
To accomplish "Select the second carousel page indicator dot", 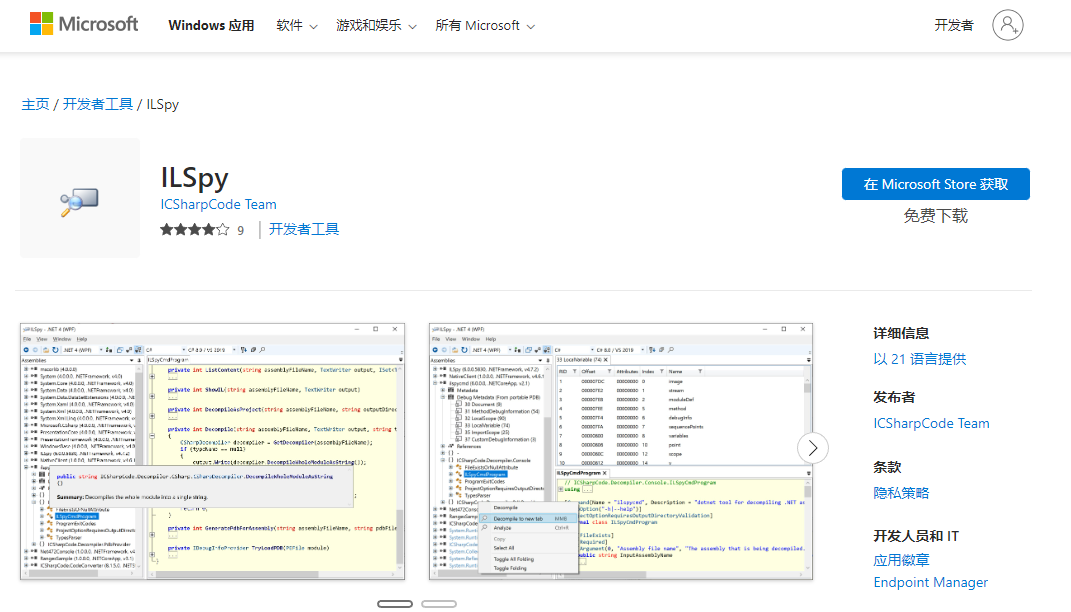I will 439,604.
